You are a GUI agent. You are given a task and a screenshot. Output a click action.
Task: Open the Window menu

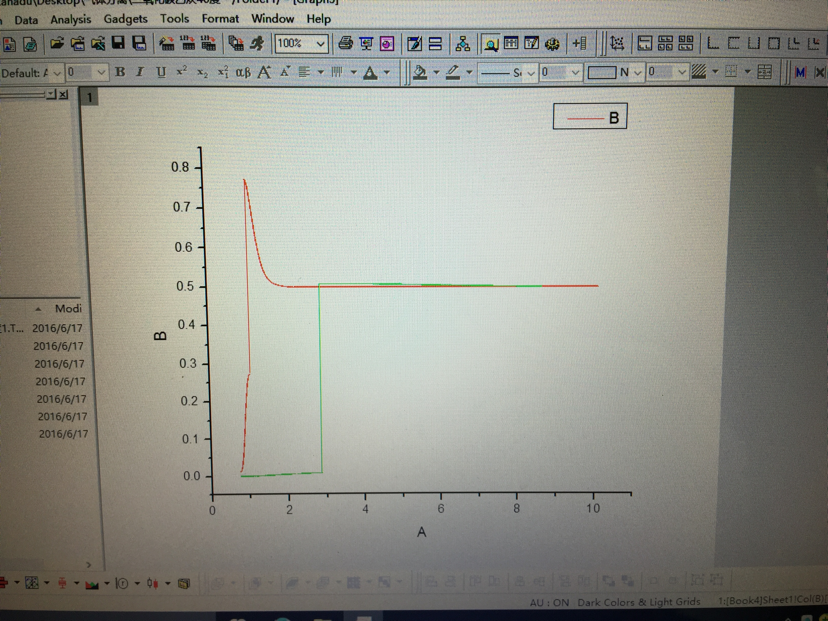[272, 18]
